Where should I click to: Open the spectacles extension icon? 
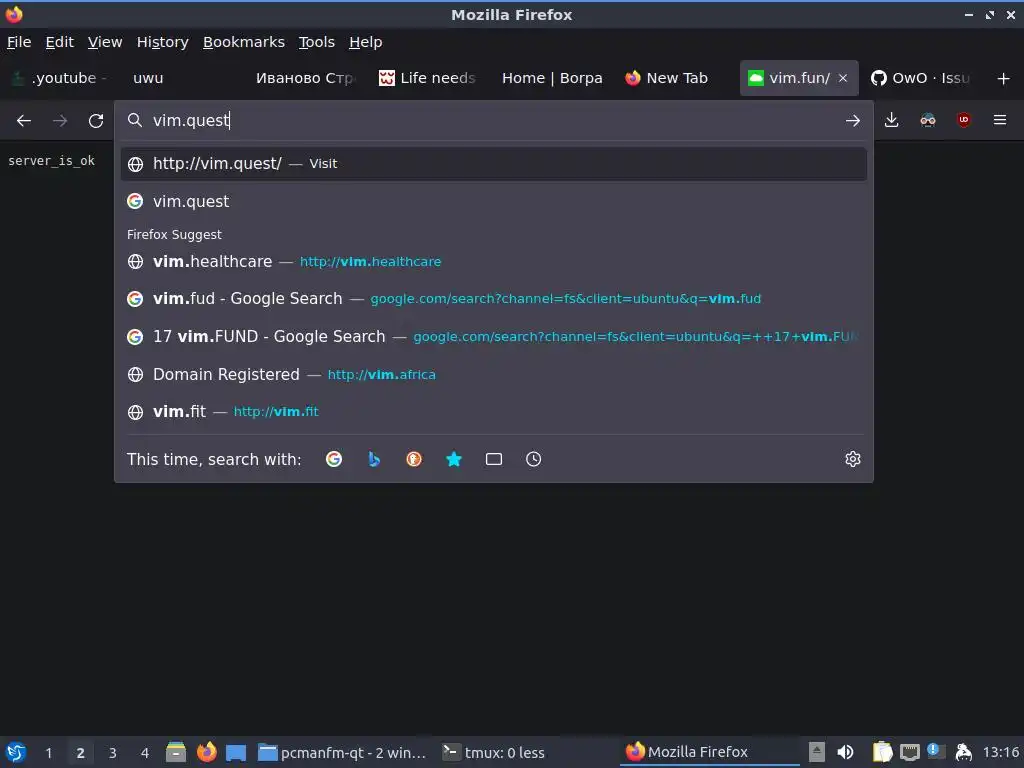927,120
